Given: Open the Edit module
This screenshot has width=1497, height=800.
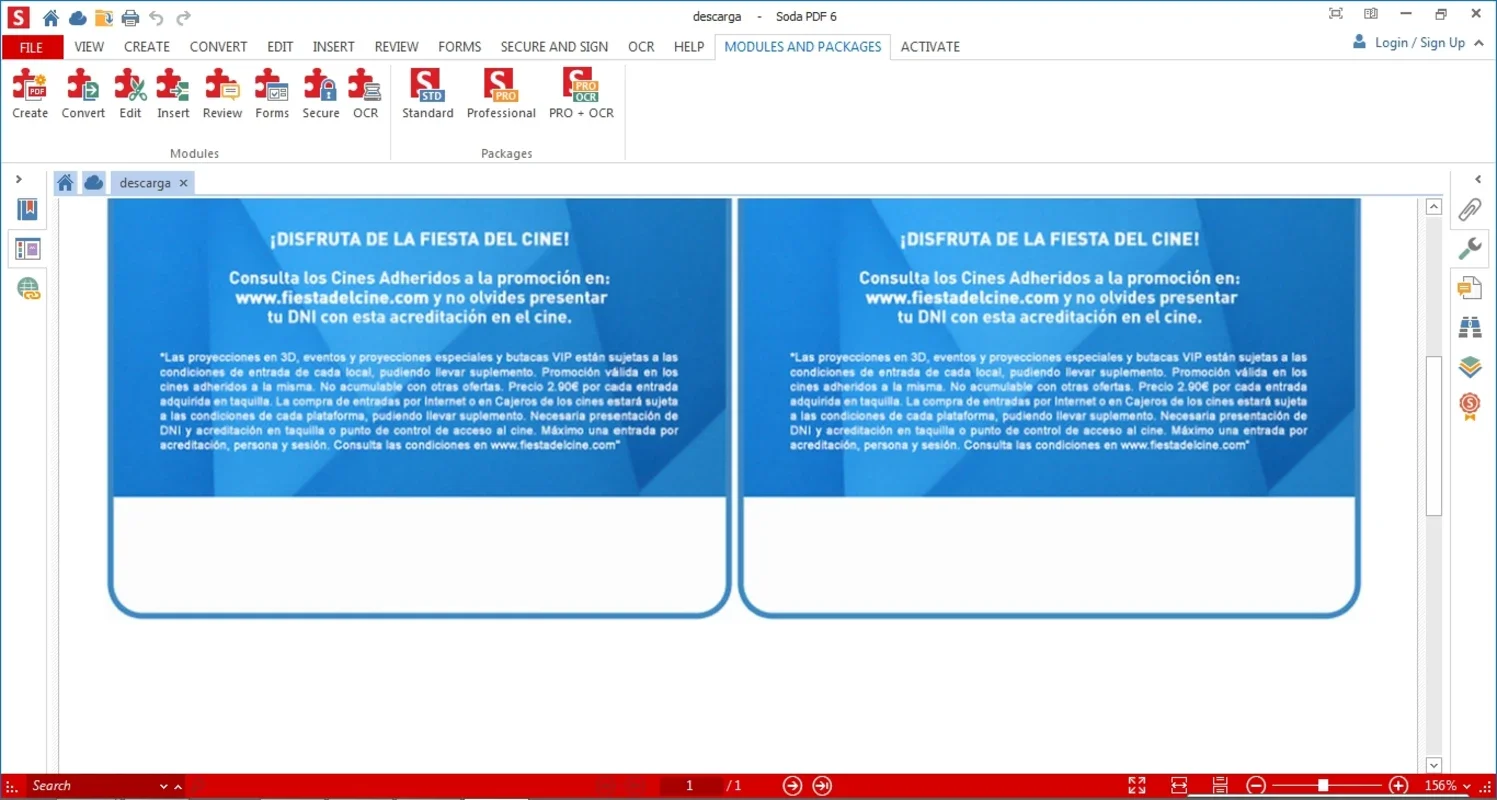Looking at the screenshot, I should tap(130, 94).
